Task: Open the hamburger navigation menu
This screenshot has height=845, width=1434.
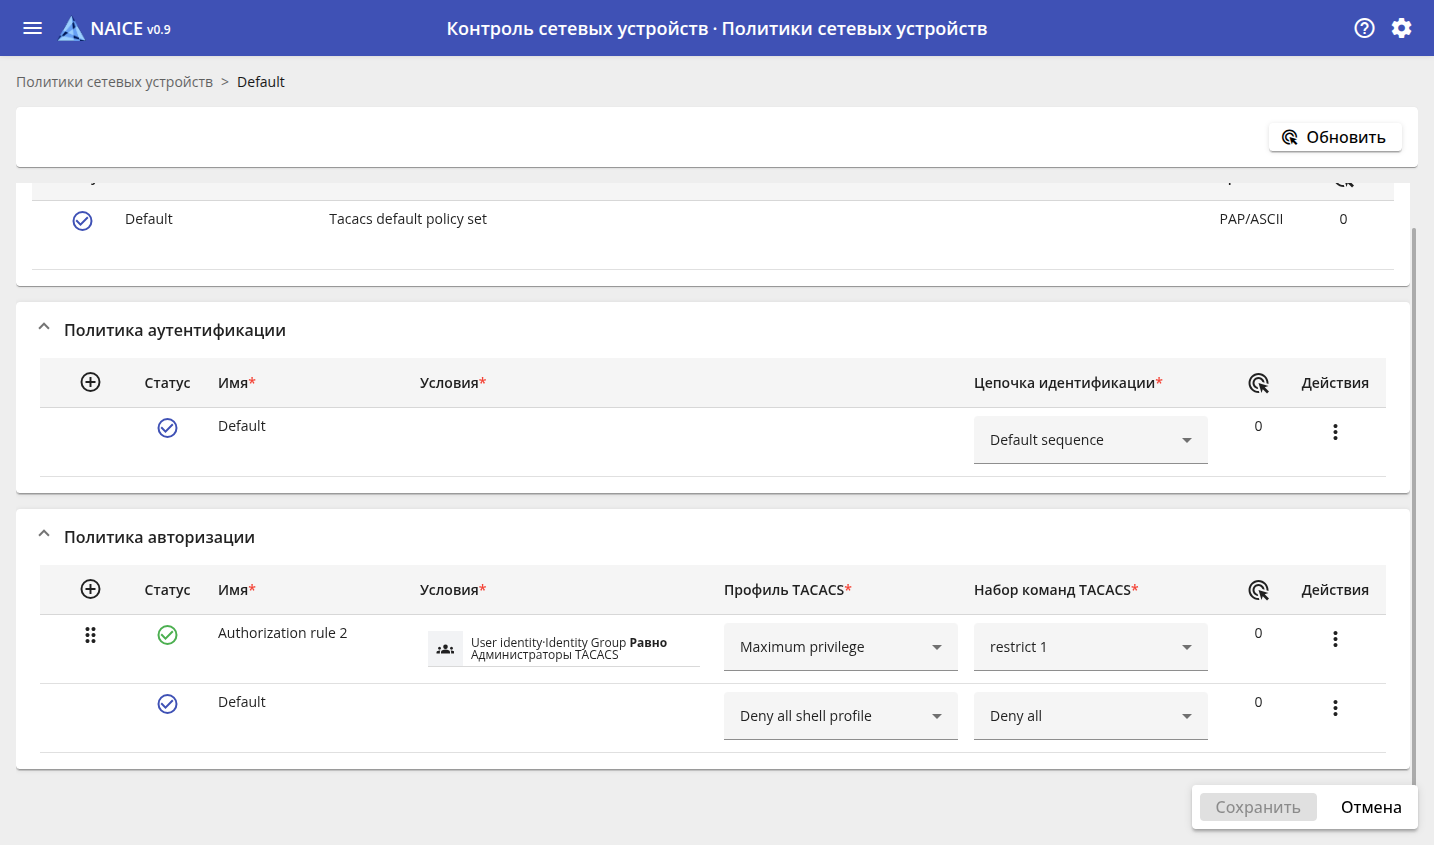Action: pos(32,28)
